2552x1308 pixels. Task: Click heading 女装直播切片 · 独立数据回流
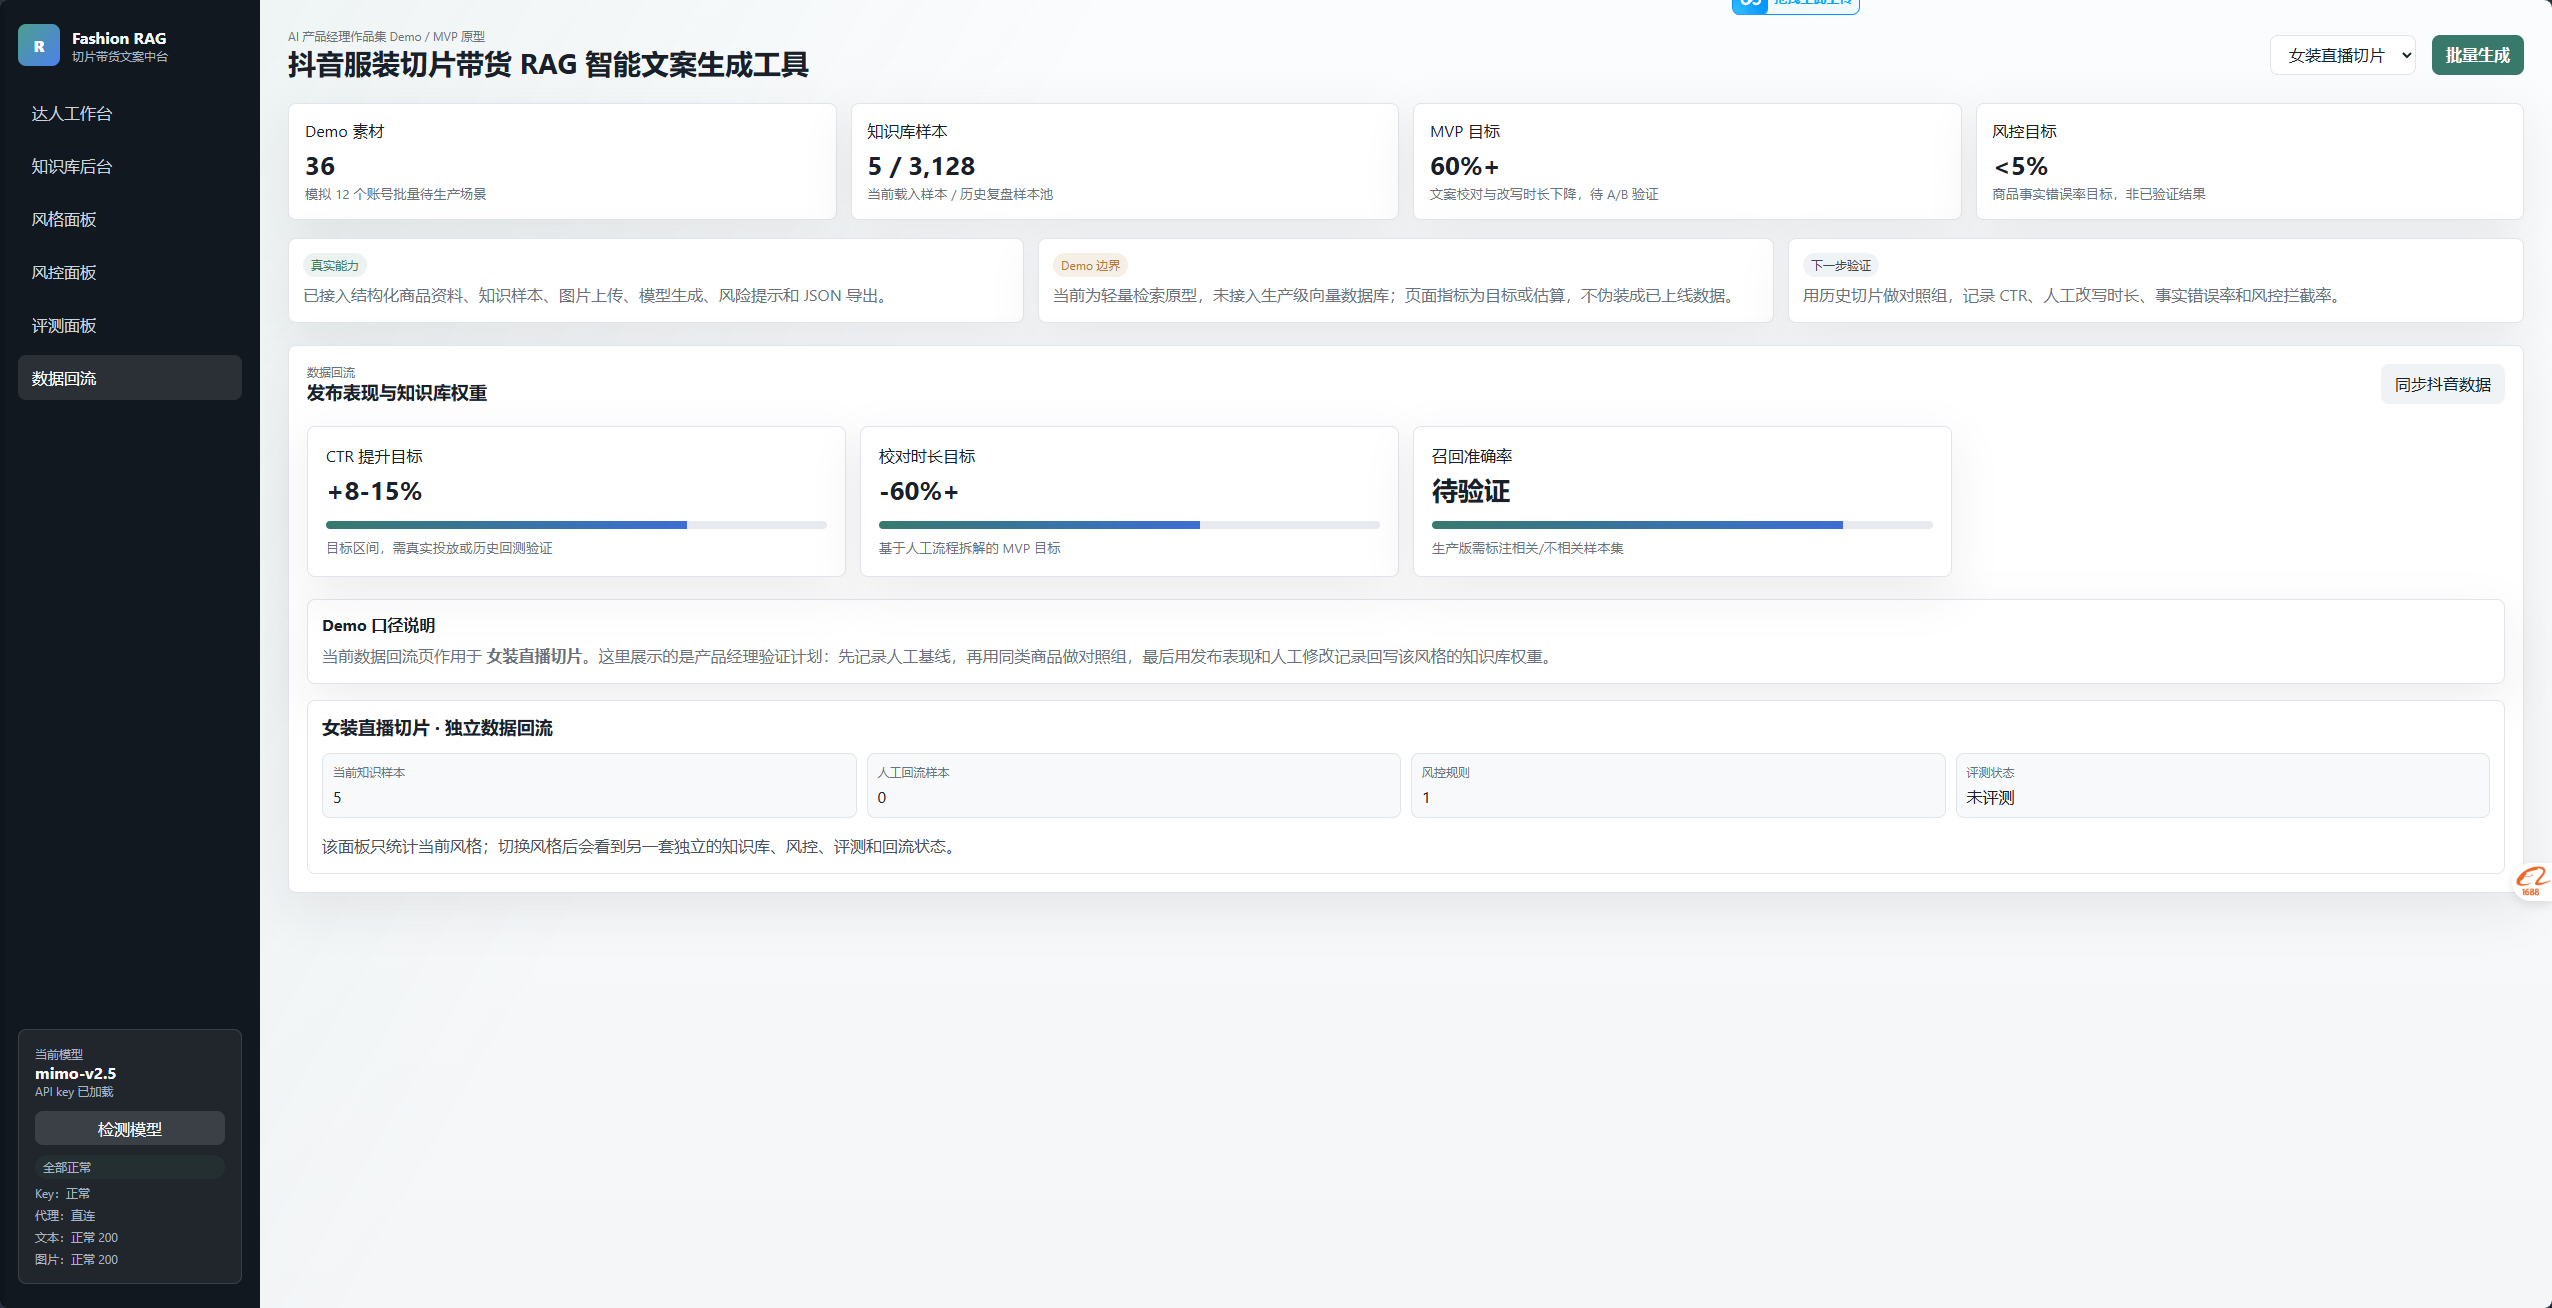[437, 728]
